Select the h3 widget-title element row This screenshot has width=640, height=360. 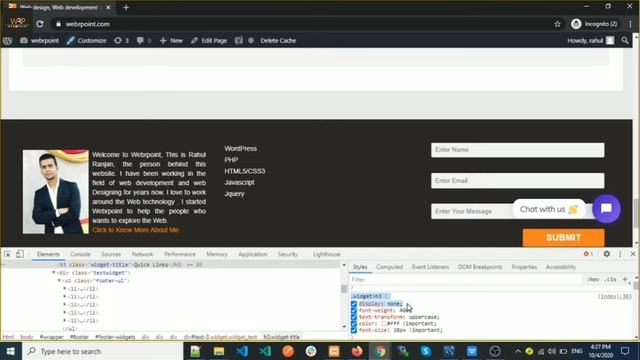point(170,264)
